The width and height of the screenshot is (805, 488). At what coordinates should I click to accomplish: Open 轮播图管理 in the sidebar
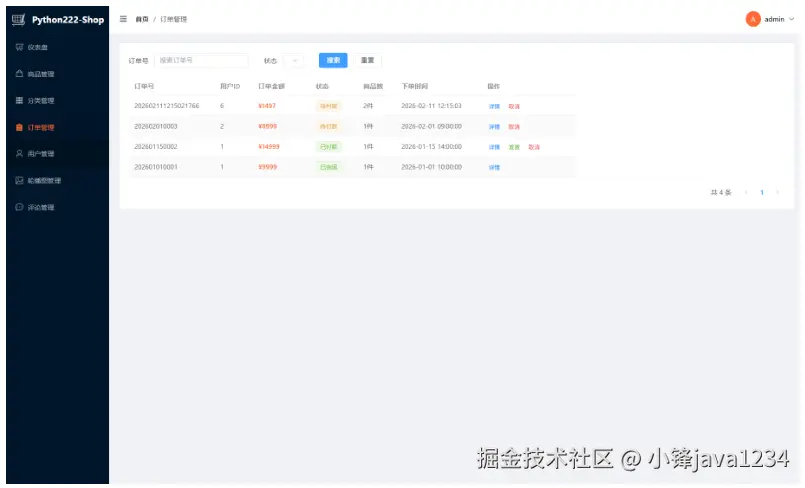click(x=58, y=181)
